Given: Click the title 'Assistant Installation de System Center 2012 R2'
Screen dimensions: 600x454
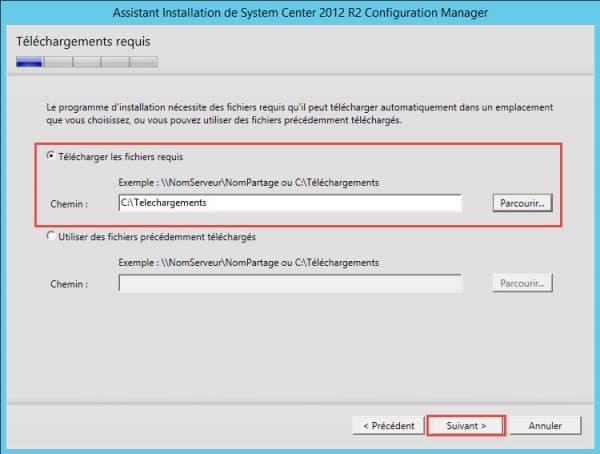Looking at the screenshot, I should [x=300, y=13].
